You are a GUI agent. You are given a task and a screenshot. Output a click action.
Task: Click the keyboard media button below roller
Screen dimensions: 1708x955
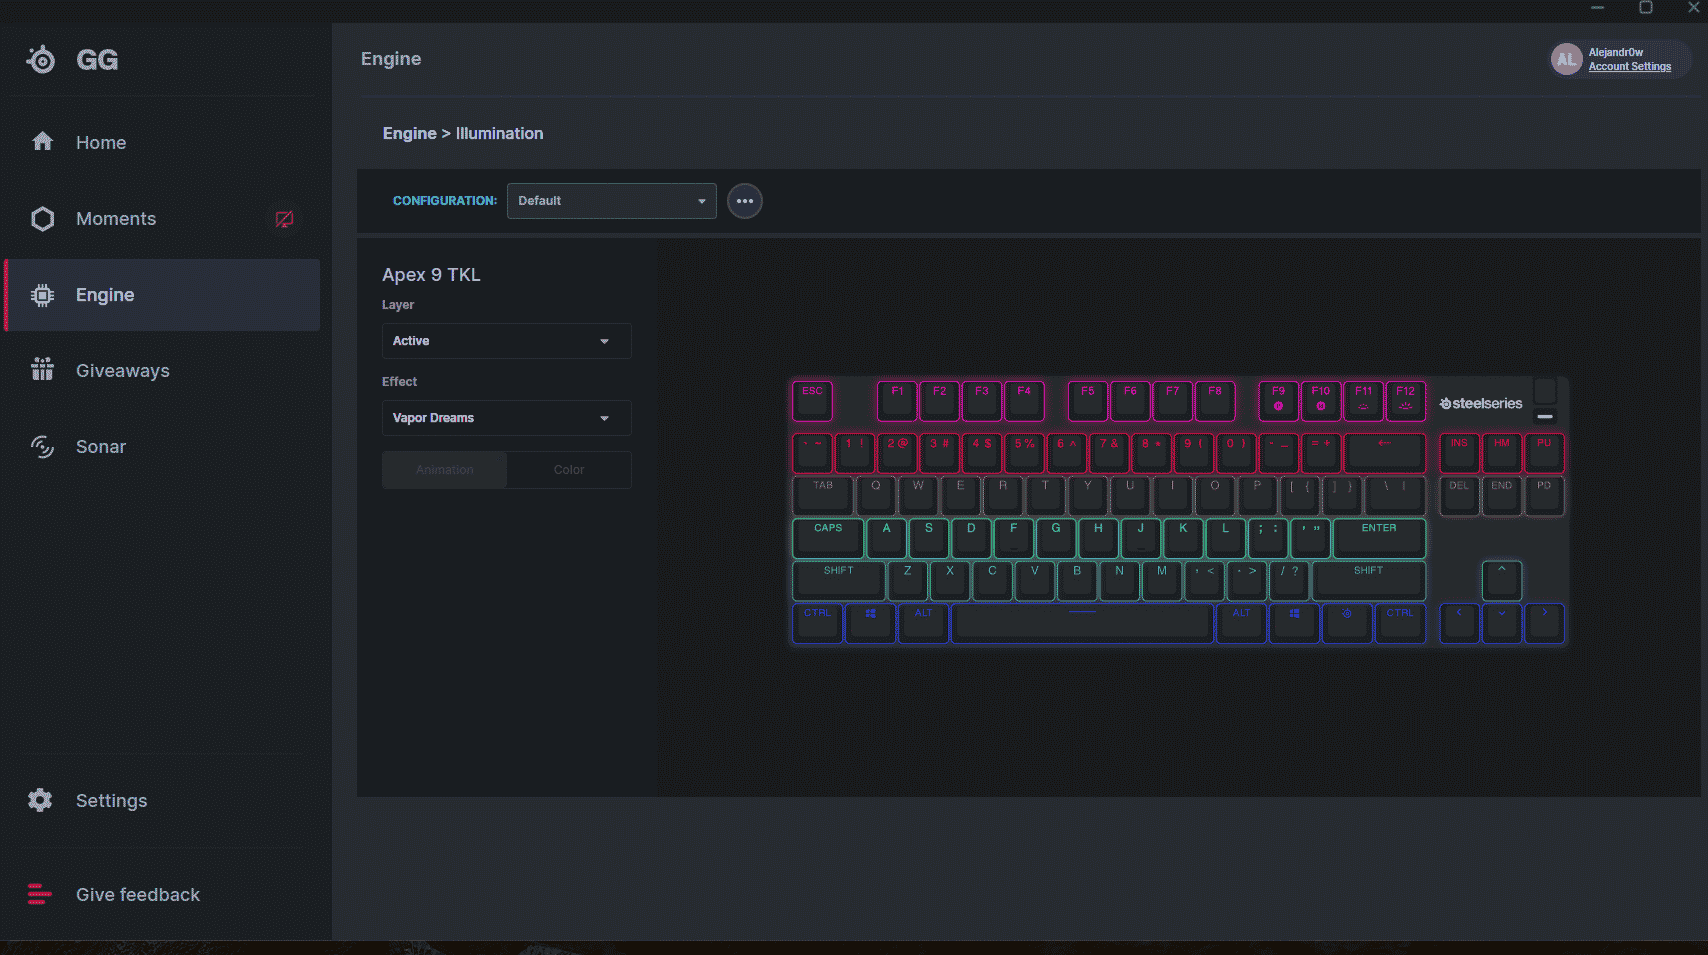1545,416
